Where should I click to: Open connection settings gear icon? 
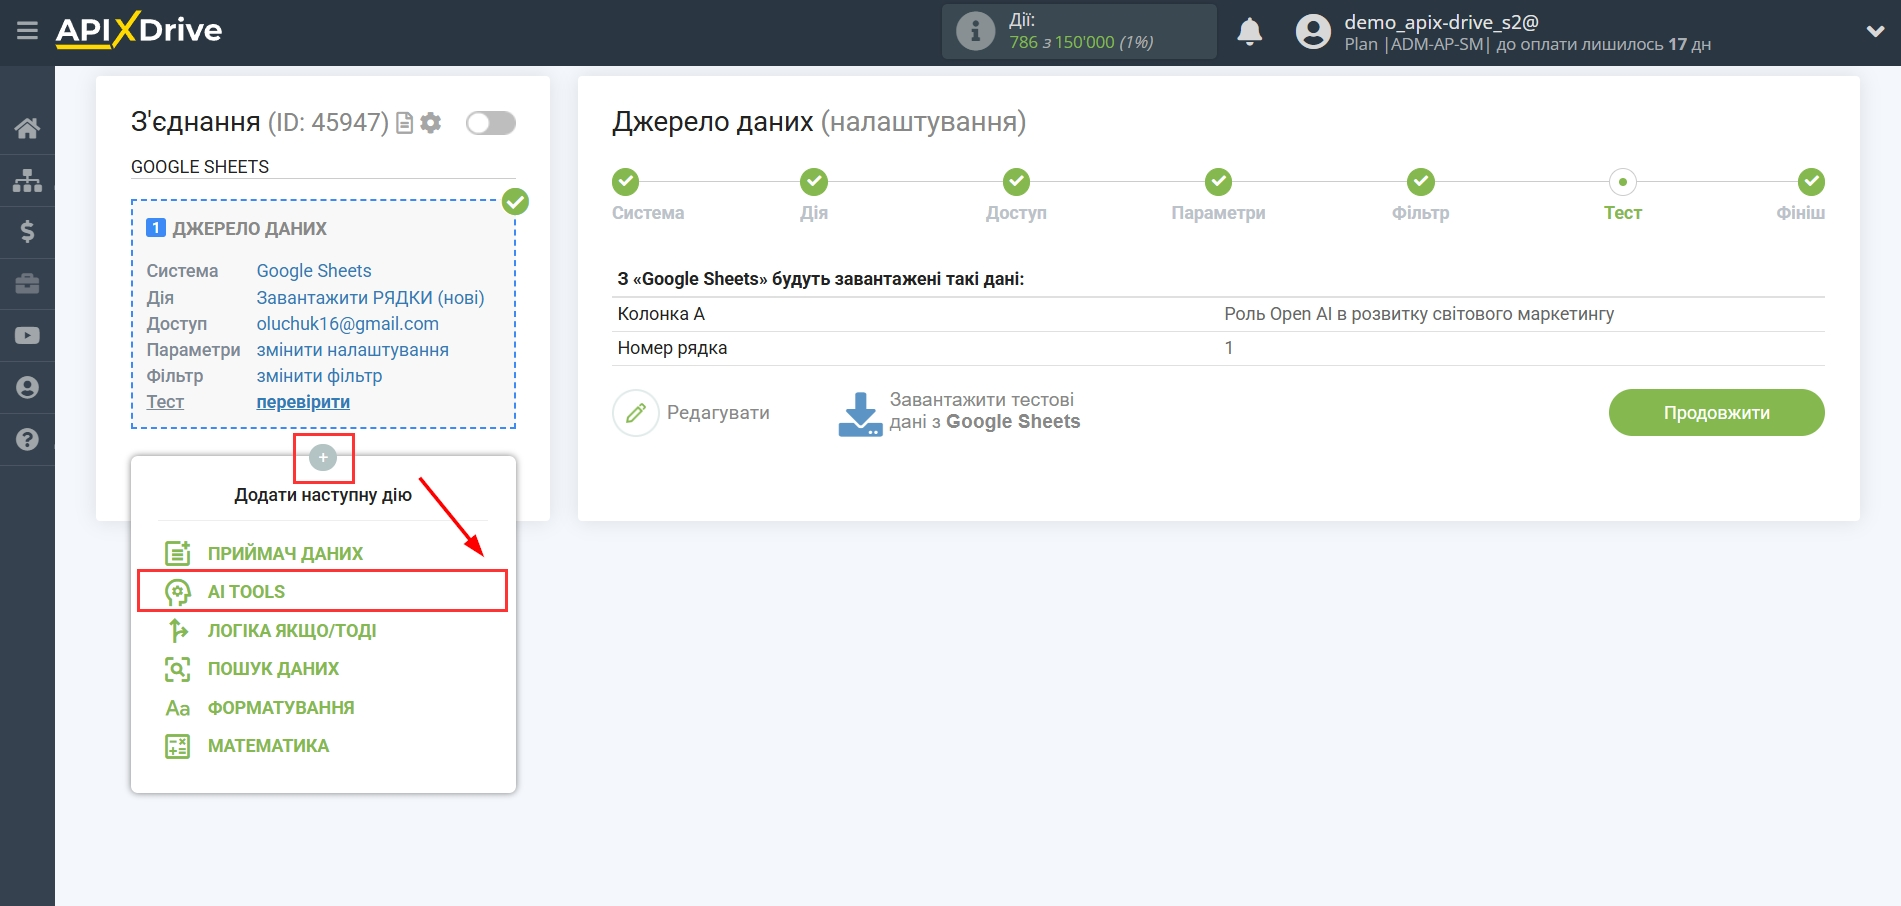[x=431, y=123]
